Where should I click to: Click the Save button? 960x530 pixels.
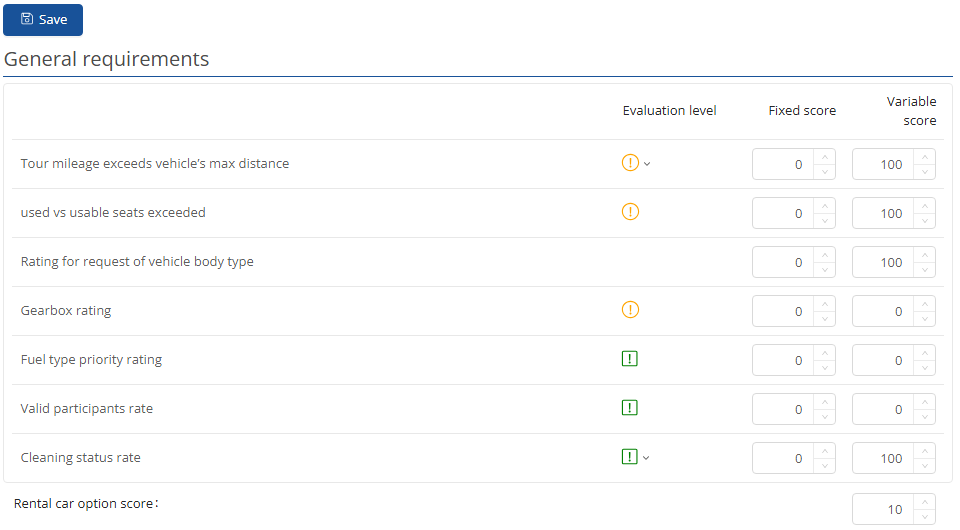pyautogui.click(x=43, y=20)
